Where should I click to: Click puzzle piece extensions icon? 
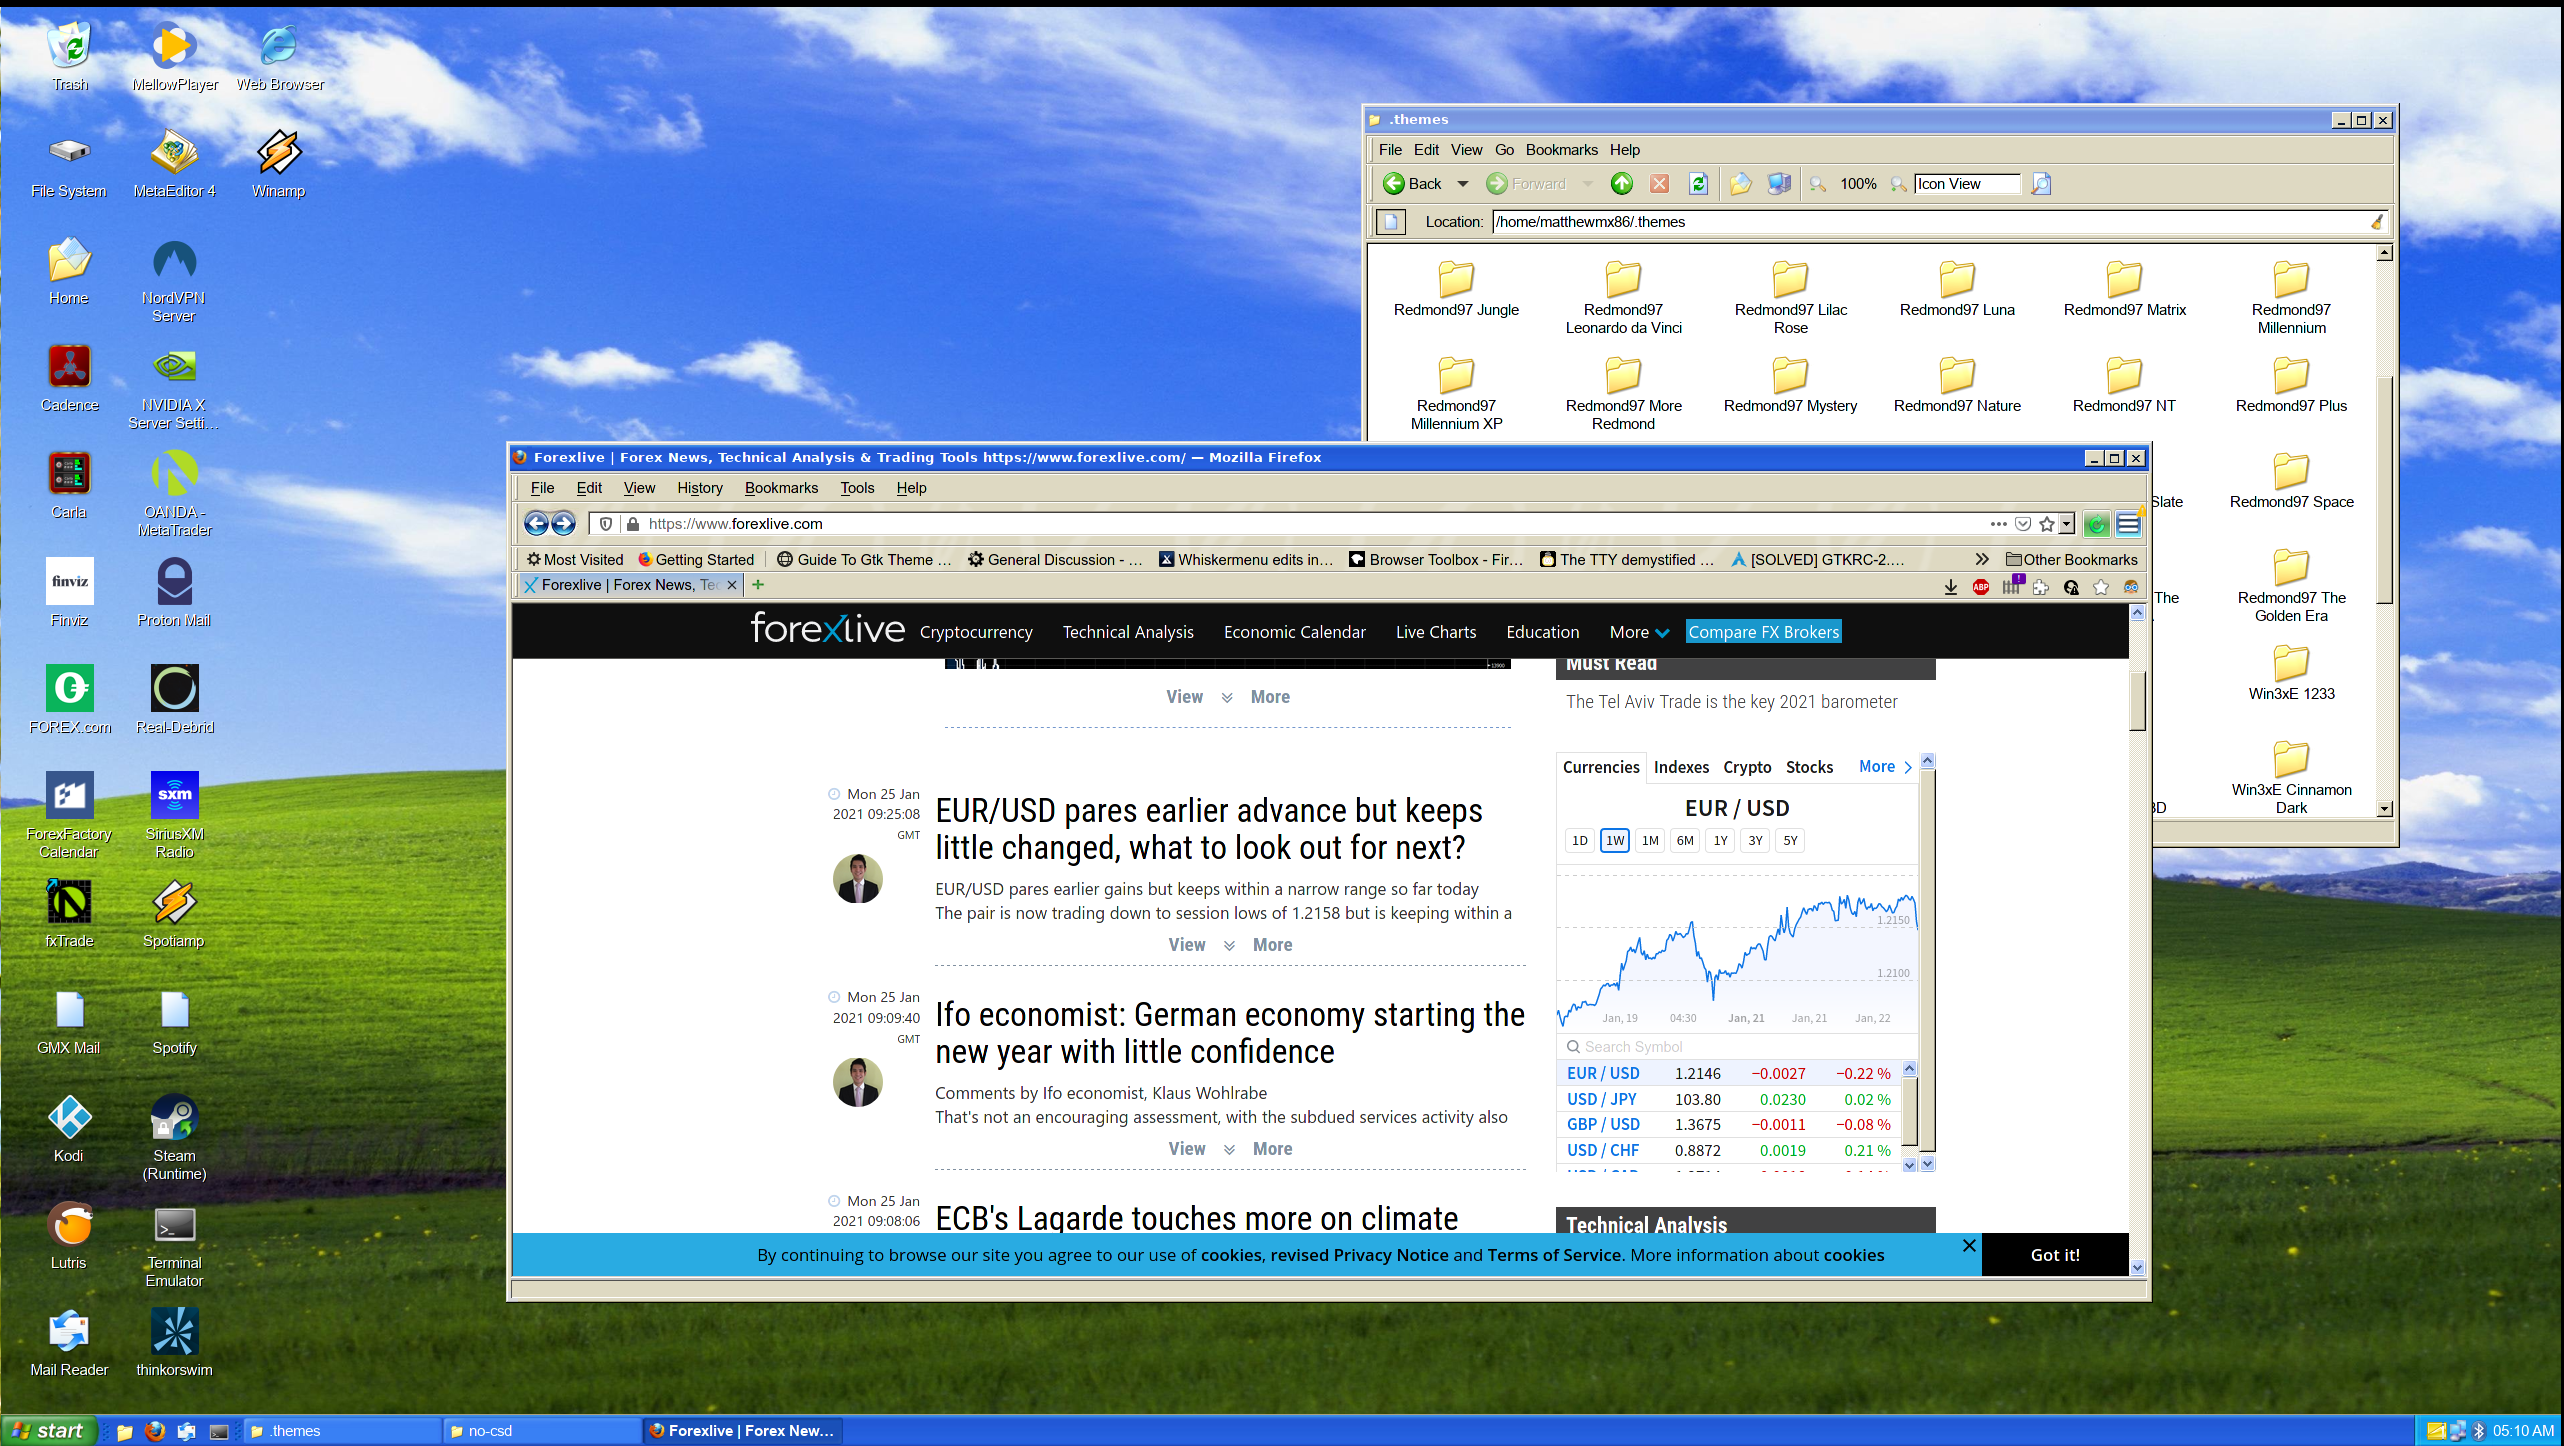(x=2041, y=587)
